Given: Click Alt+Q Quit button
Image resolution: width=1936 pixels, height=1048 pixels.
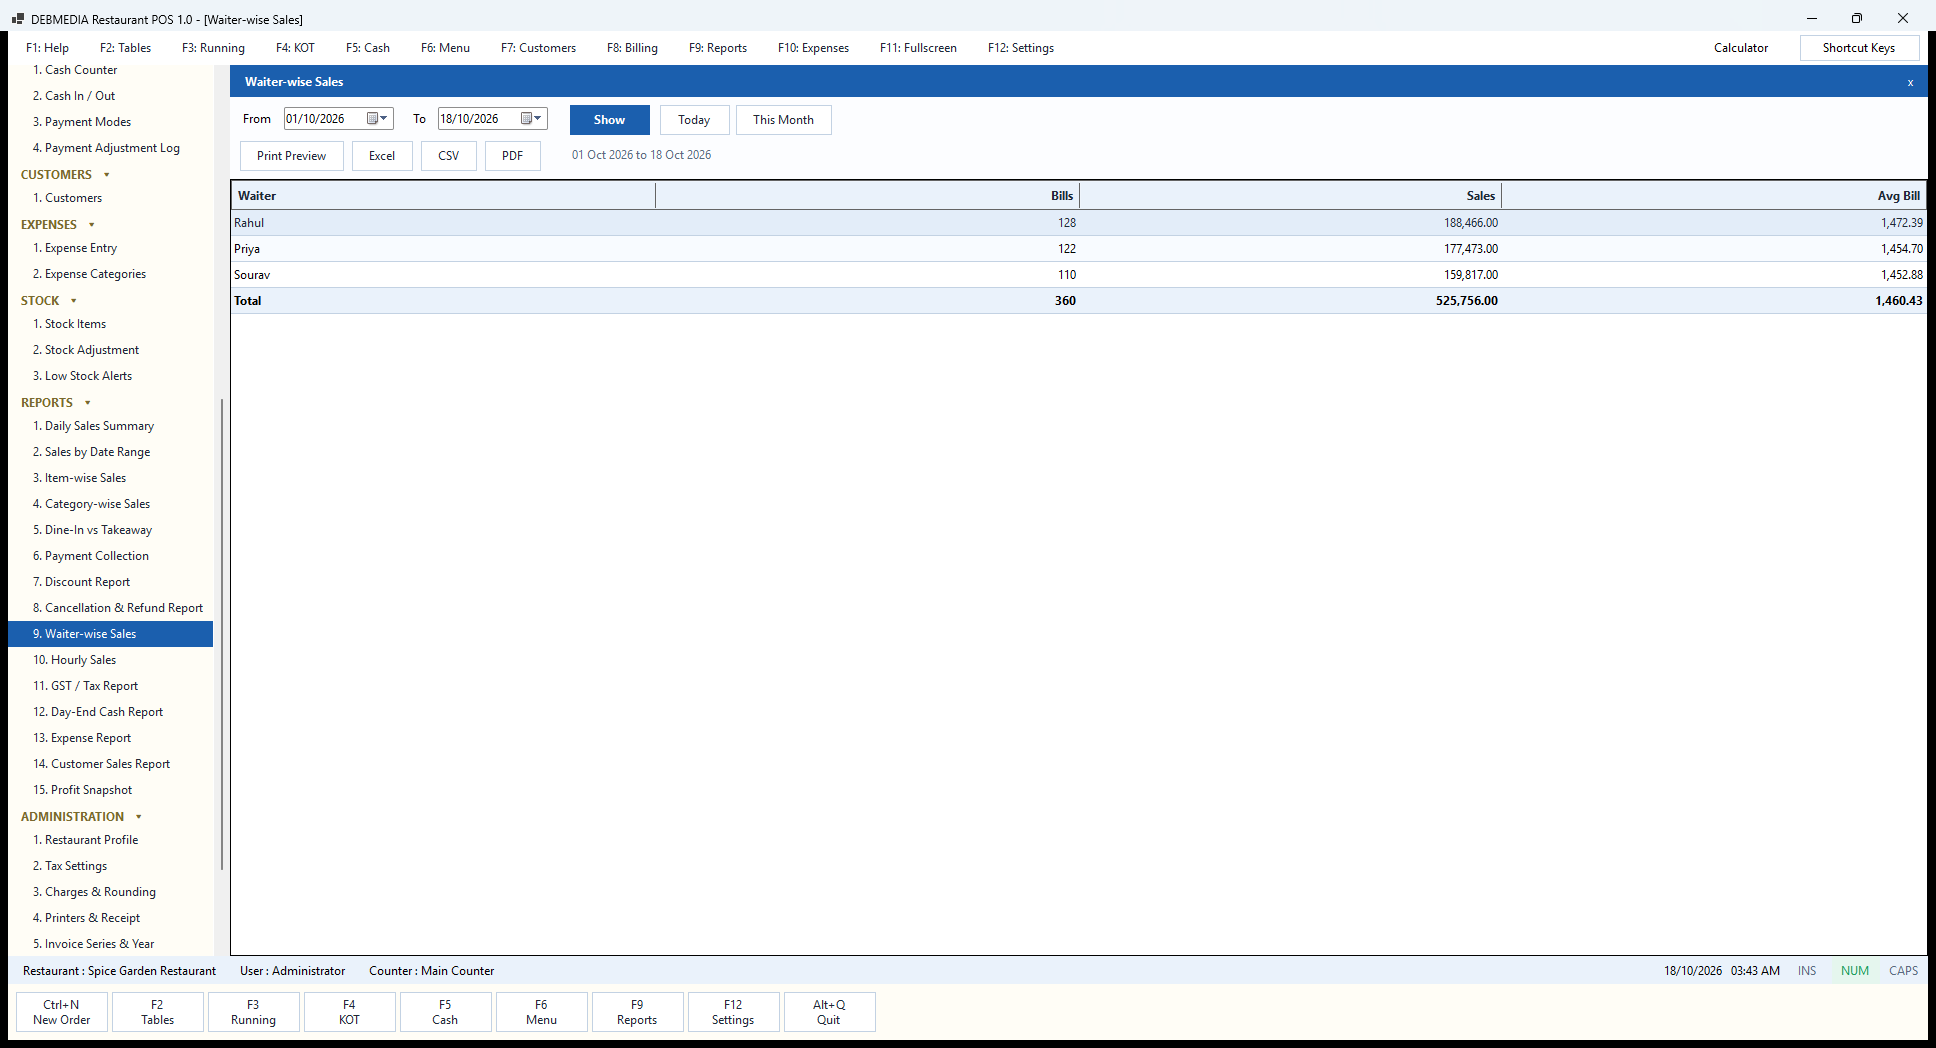Looking at the screenshot, I should 829,1012.
